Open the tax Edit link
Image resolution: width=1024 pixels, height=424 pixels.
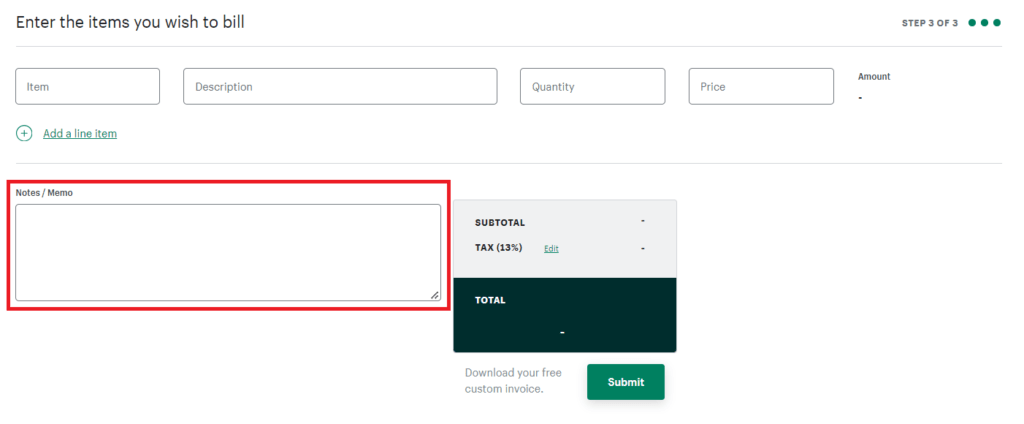pos(551,248)
